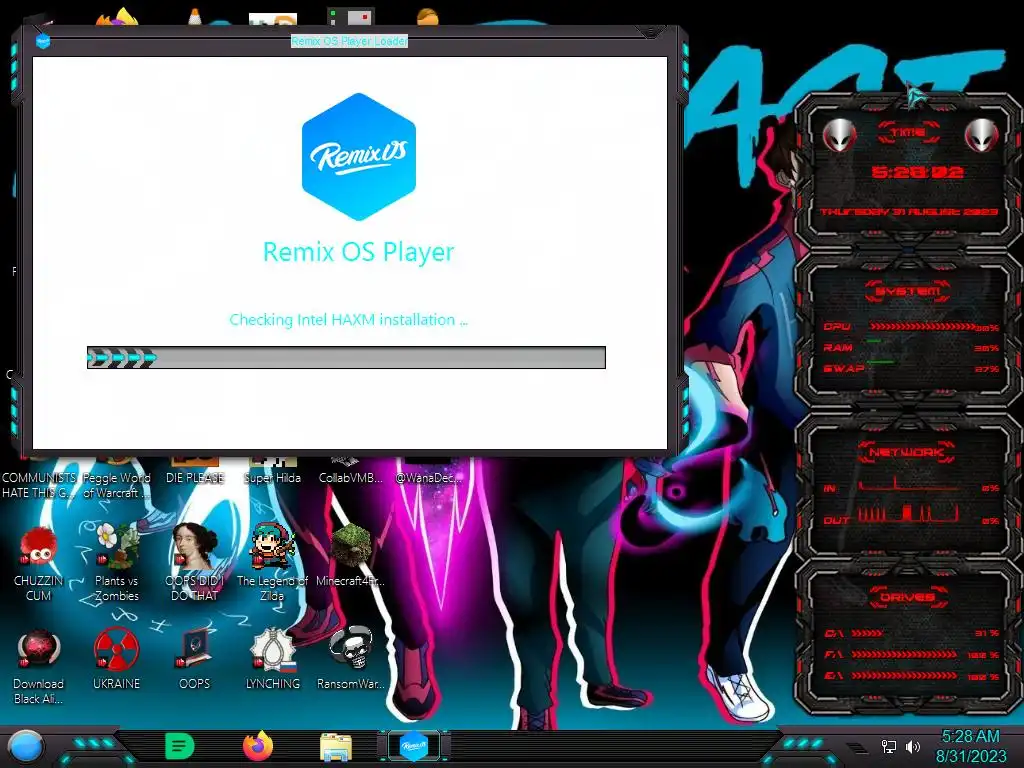
Task: Click the left alien head in TIME widget
Action: (839, 136)
